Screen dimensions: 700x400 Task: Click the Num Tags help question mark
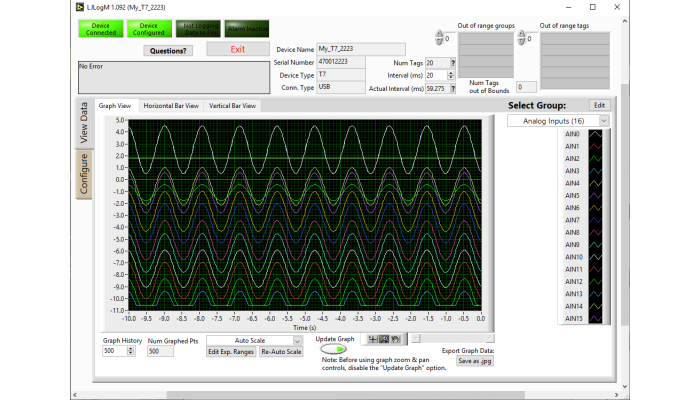click(x=453, y=63)
